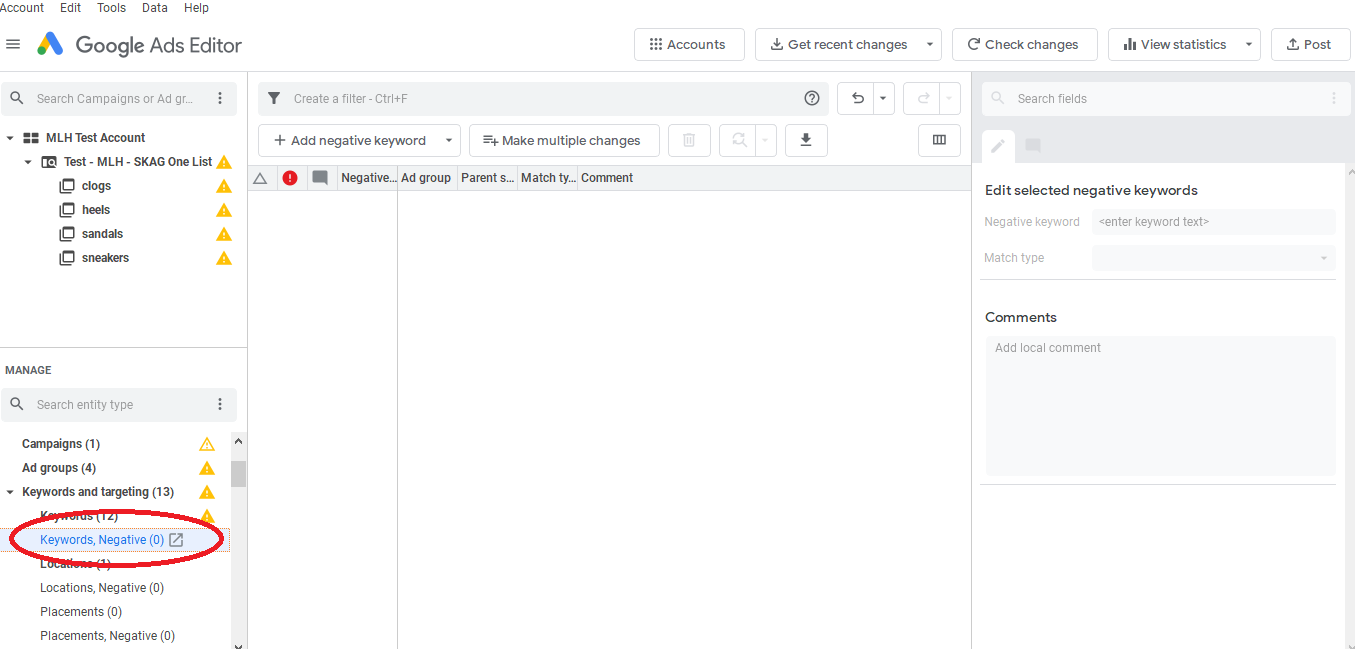Open campaign search options kebab menu
The image size is (1355, 649).
[x=220, y=98]
